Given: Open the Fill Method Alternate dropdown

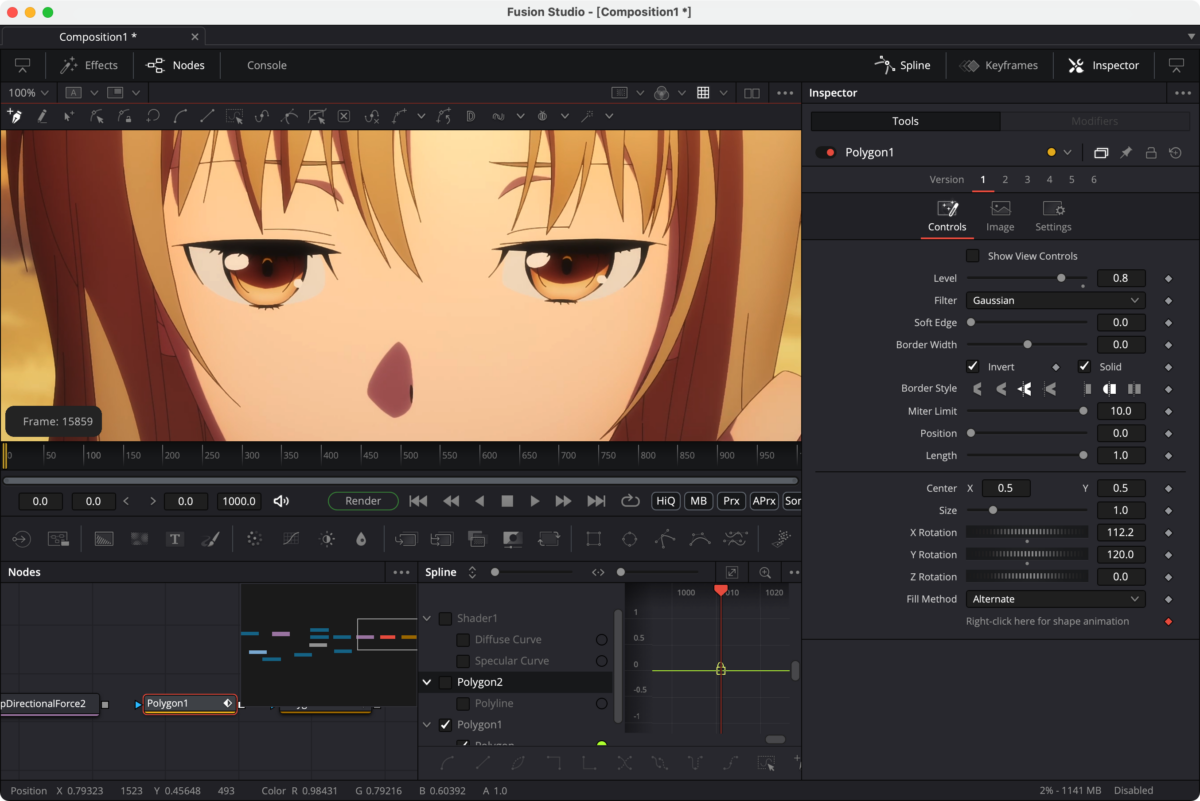Looking at the screenshot, I should coord(1055,599).
